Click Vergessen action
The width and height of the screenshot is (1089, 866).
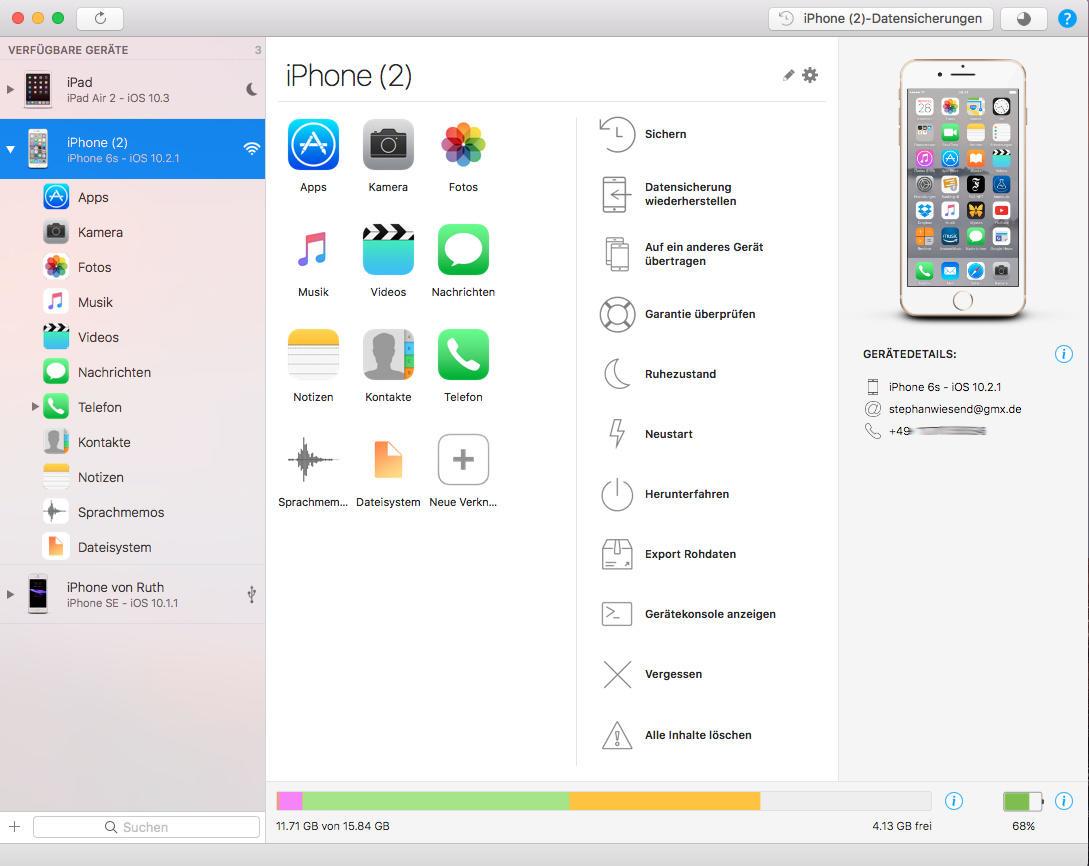point(651,674)
